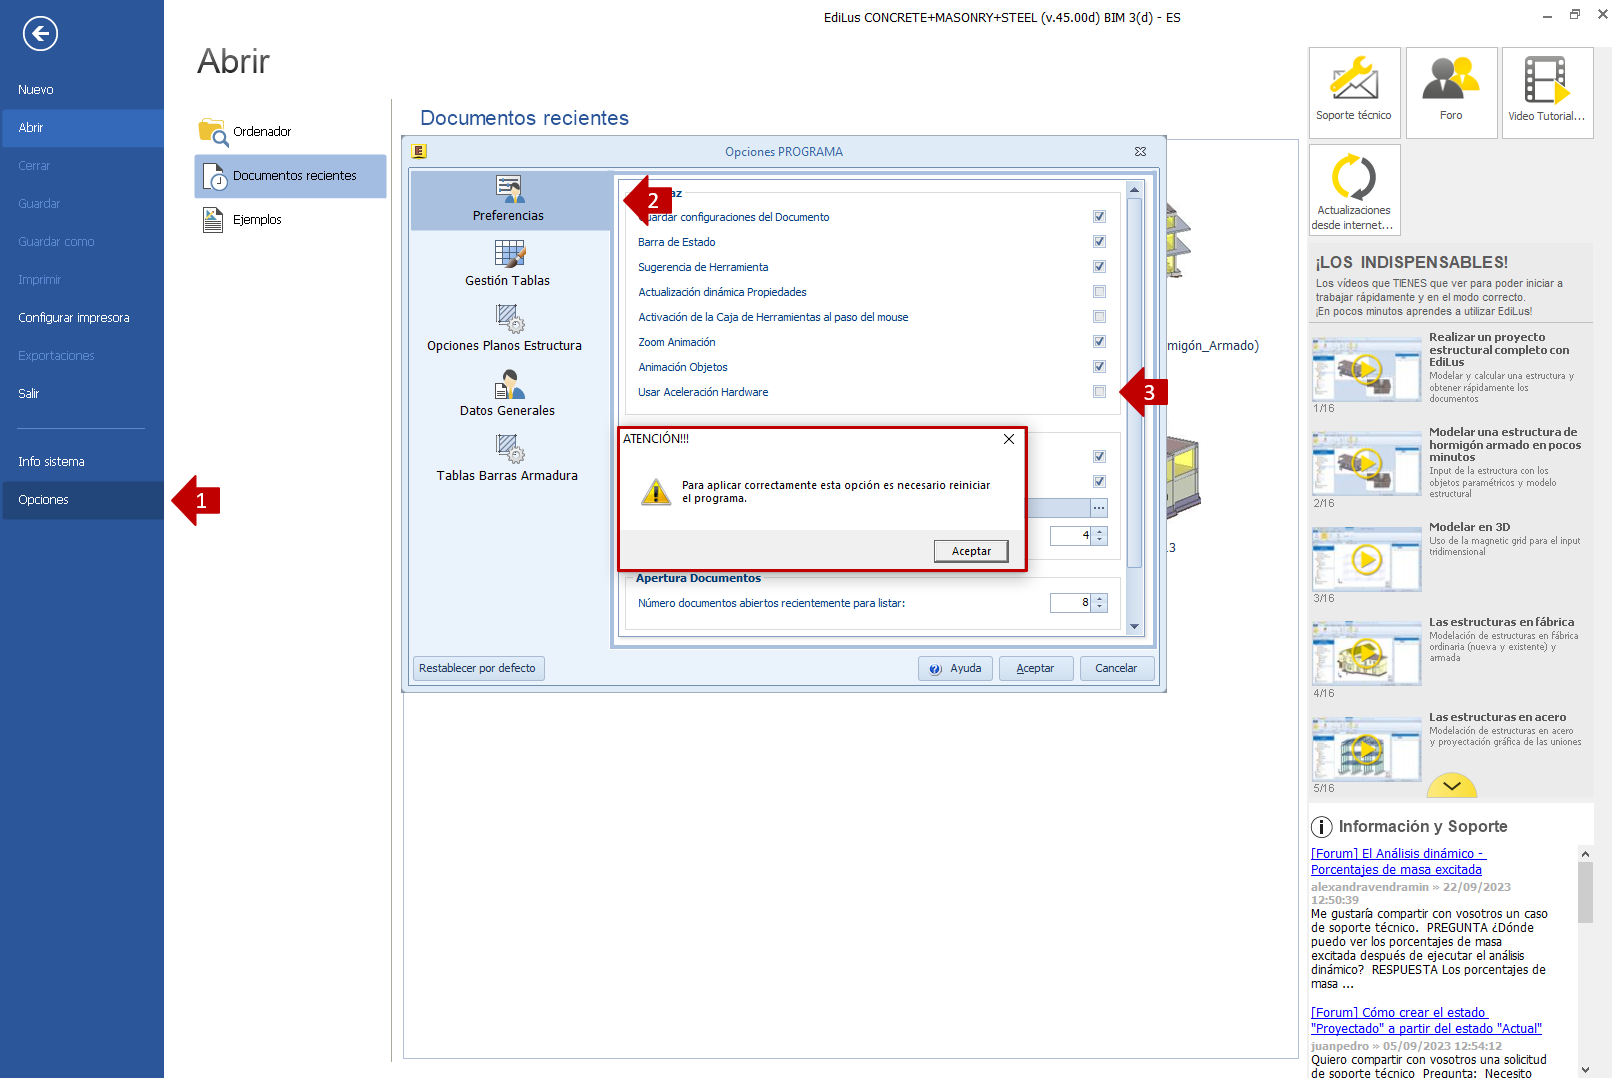This screenshot has height=1078, width=1613.
Task: Click options list vertical scrollbar thumb
Action: 1134,383
